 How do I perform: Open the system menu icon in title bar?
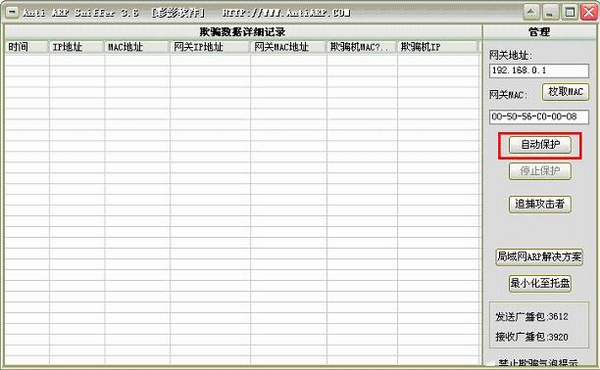12,12
